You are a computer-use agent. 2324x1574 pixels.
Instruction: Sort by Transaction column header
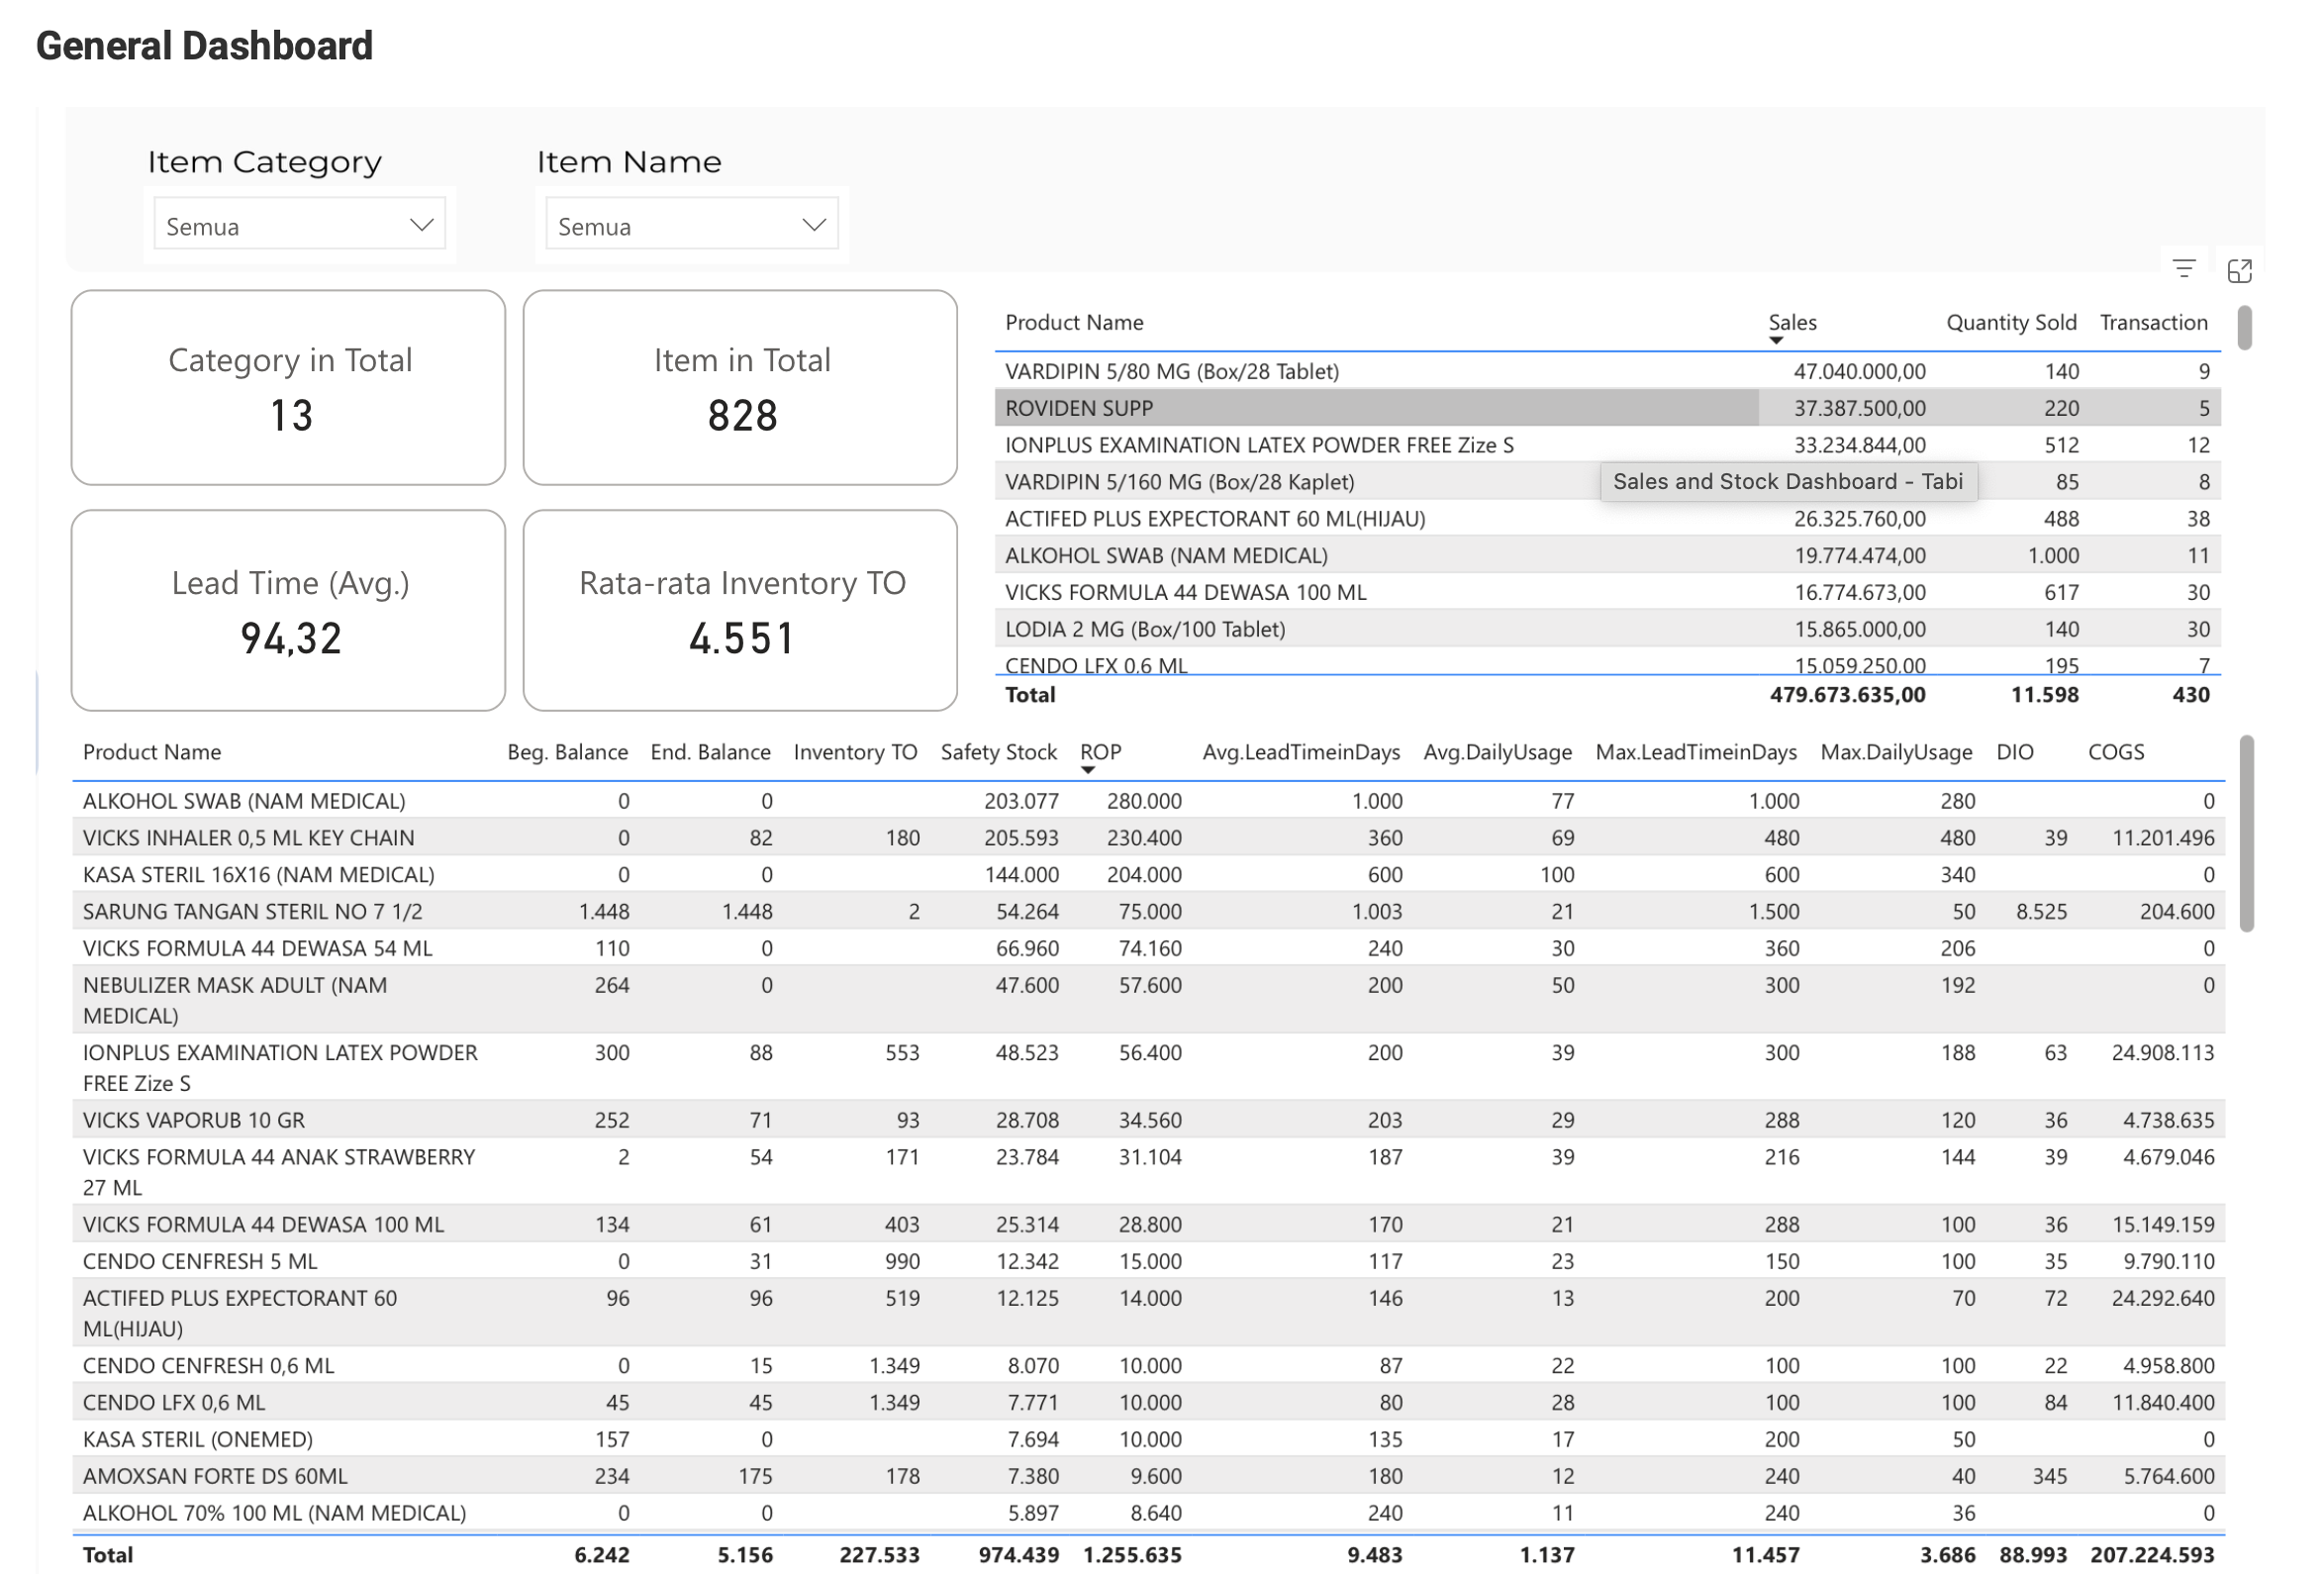tap(2152, 322)
